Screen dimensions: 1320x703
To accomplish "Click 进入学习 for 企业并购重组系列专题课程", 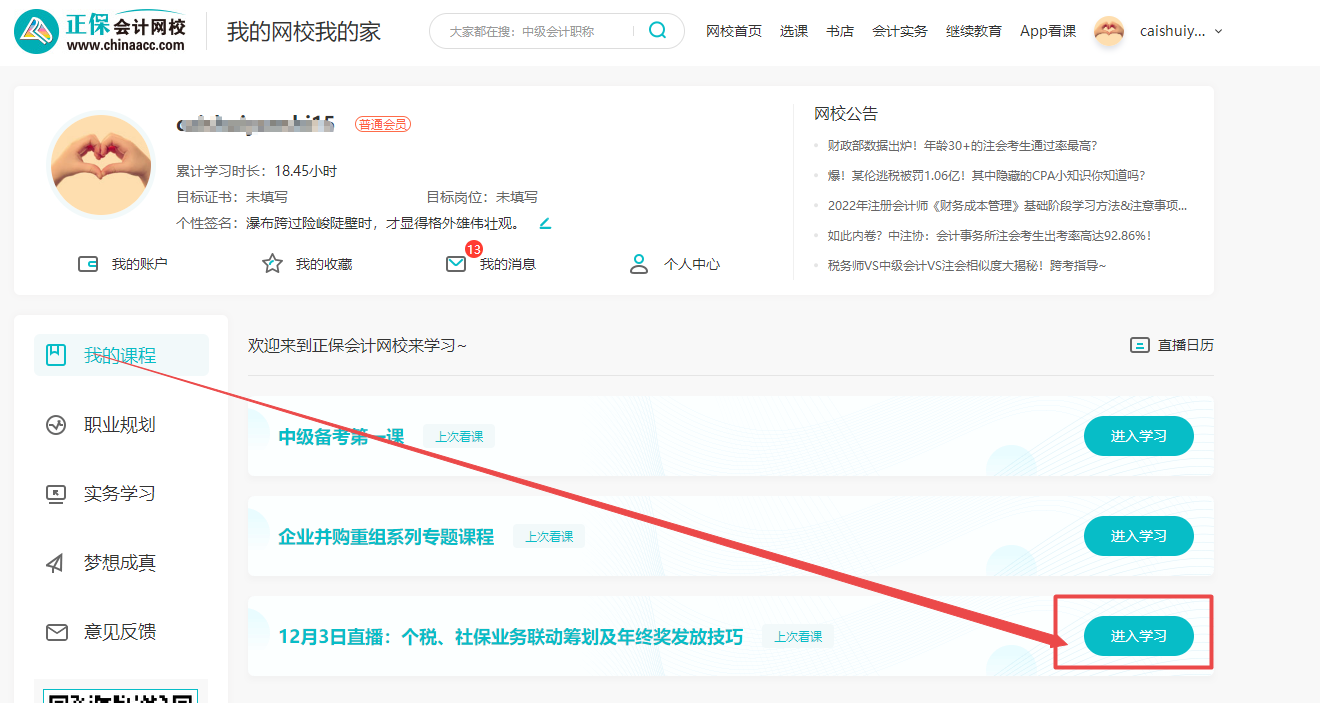I will 1139,536.
